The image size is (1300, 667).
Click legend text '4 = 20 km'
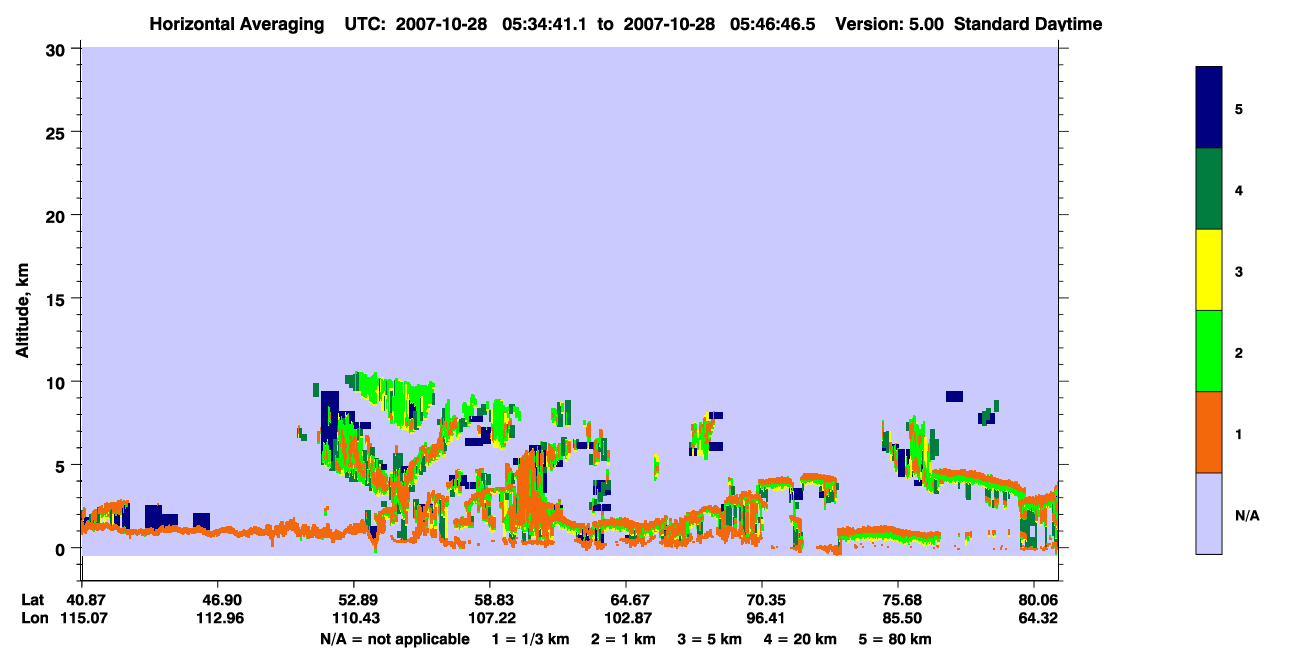(x=802, y=639)
